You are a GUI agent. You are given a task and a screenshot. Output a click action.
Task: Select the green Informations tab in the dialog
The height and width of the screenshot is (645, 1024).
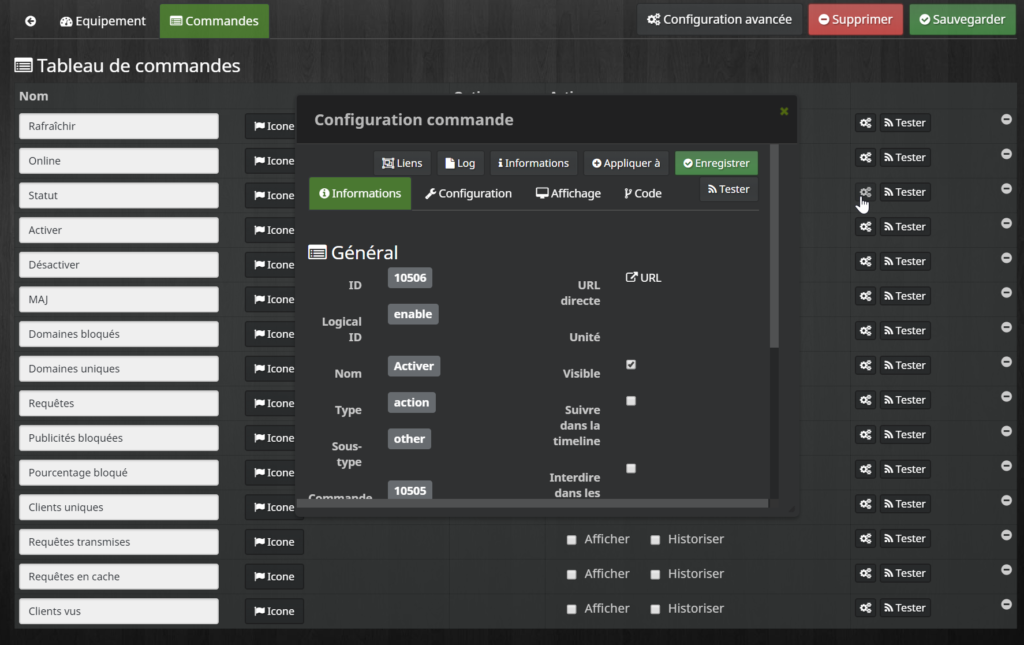[x=360, y=193]
